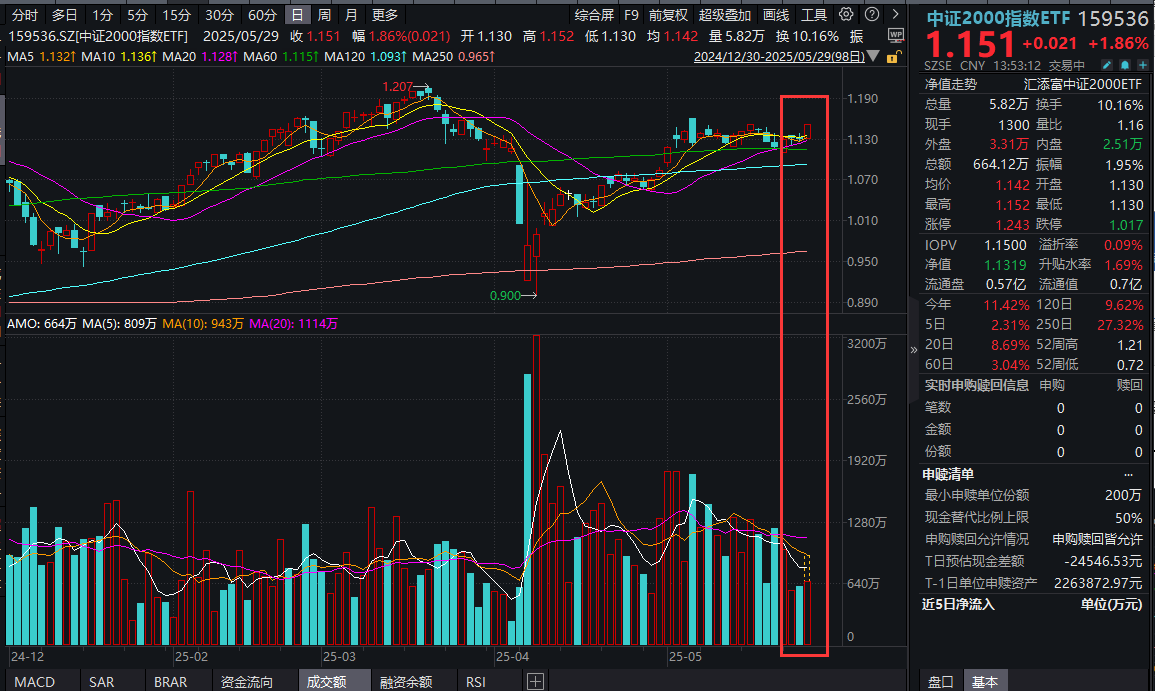Add to watchlist with the plus icon
The width and height of the screenshot is (1155, 691).
[x=1142, y=65]
